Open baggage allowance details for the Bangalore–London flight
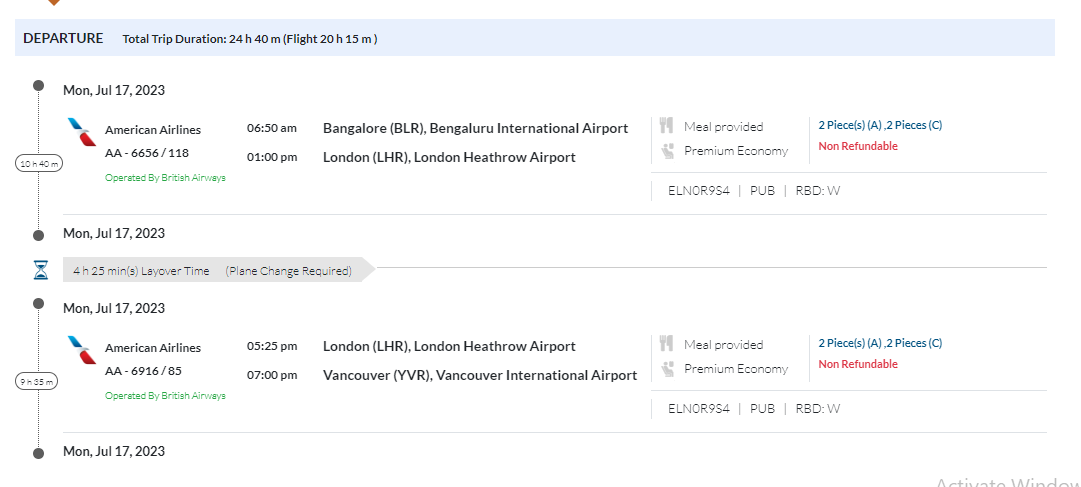Viewport: 1081px width, 487px height. click(880, 125)
